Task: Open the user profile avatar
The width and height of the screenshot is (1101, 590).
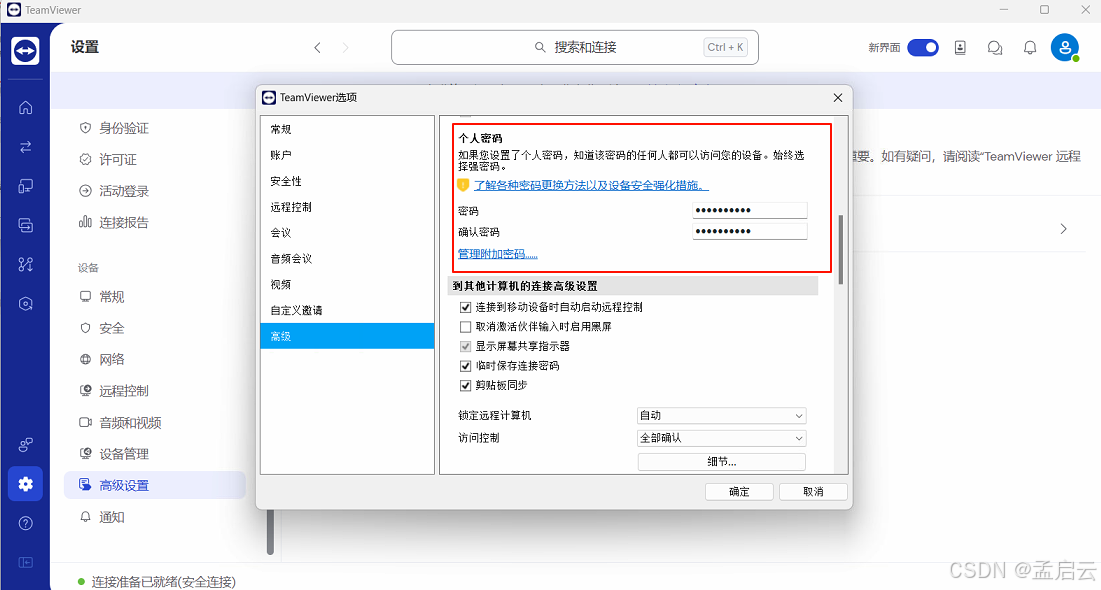Action: [x=1064, y=48]
